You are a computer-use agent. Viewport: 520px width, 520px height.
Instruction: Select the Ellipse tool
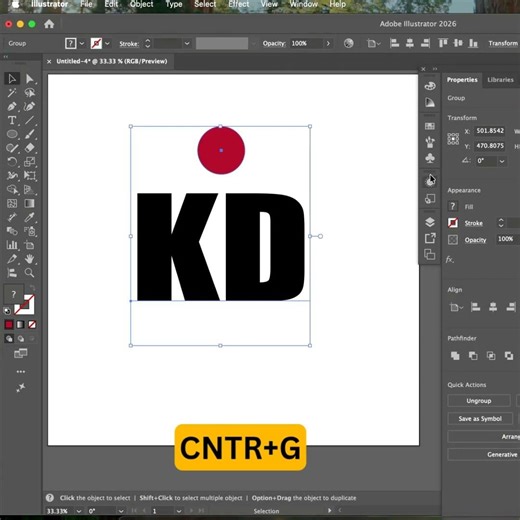pyautogui.click(x=12, y=134)
